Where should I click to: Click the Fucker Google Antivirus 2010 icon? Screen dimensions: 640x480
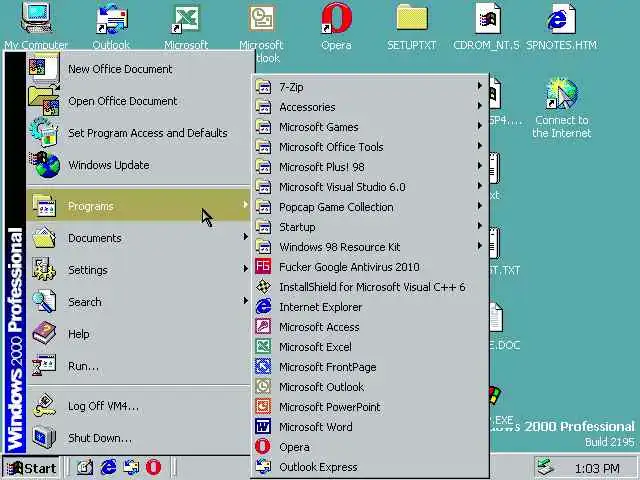pyautogui.click(x=263, y=267)
